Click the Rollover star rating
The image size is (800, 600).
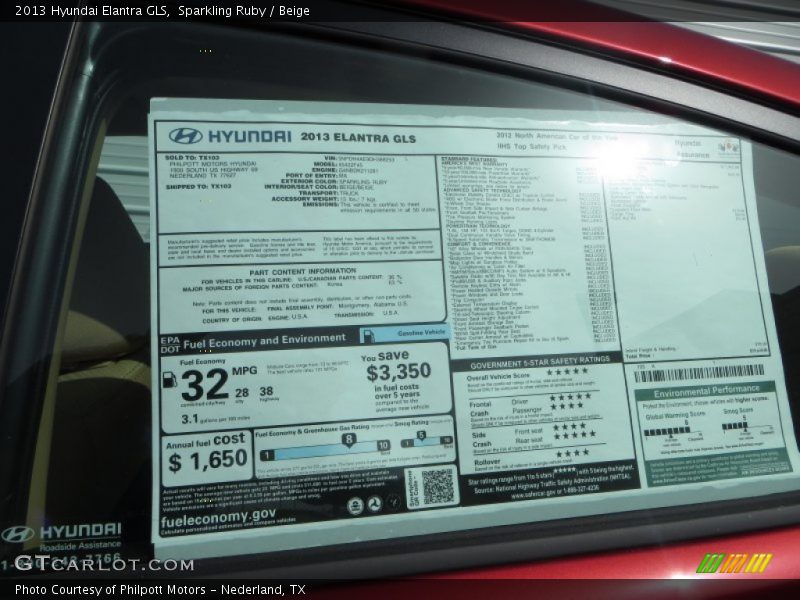572,453
